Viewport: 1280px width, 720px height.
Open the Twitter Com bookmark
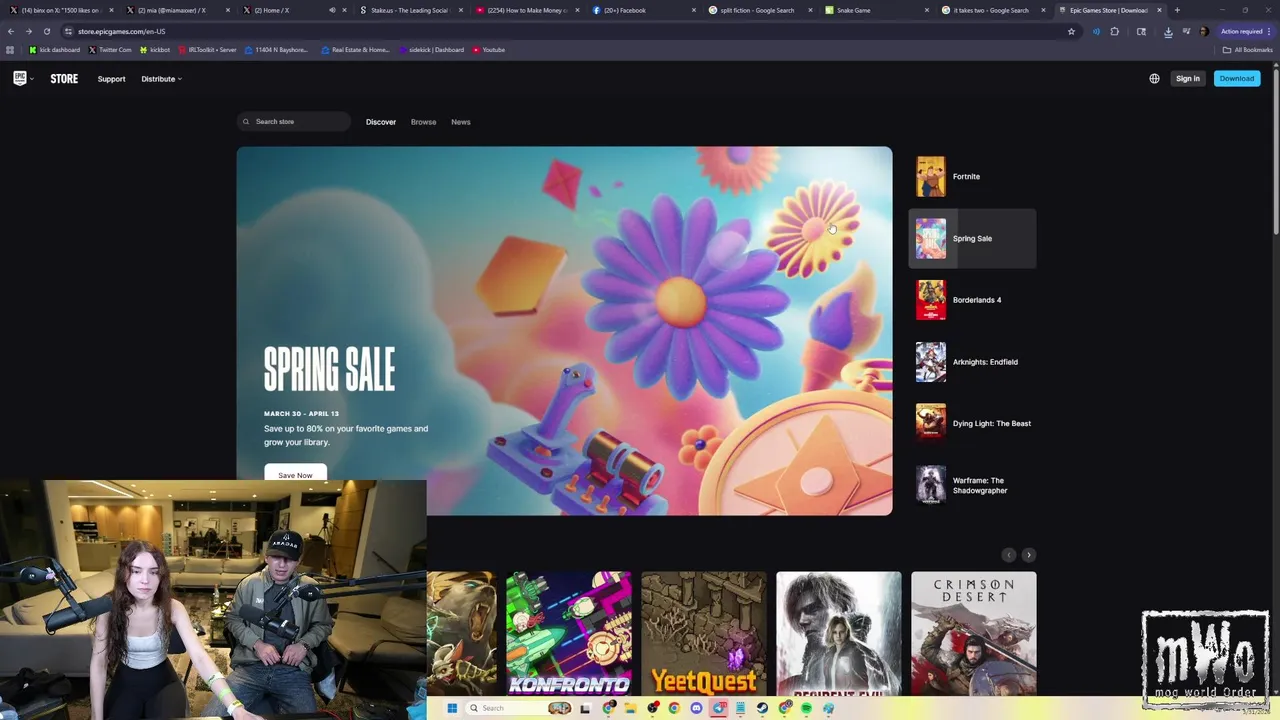tap(110, 49)
